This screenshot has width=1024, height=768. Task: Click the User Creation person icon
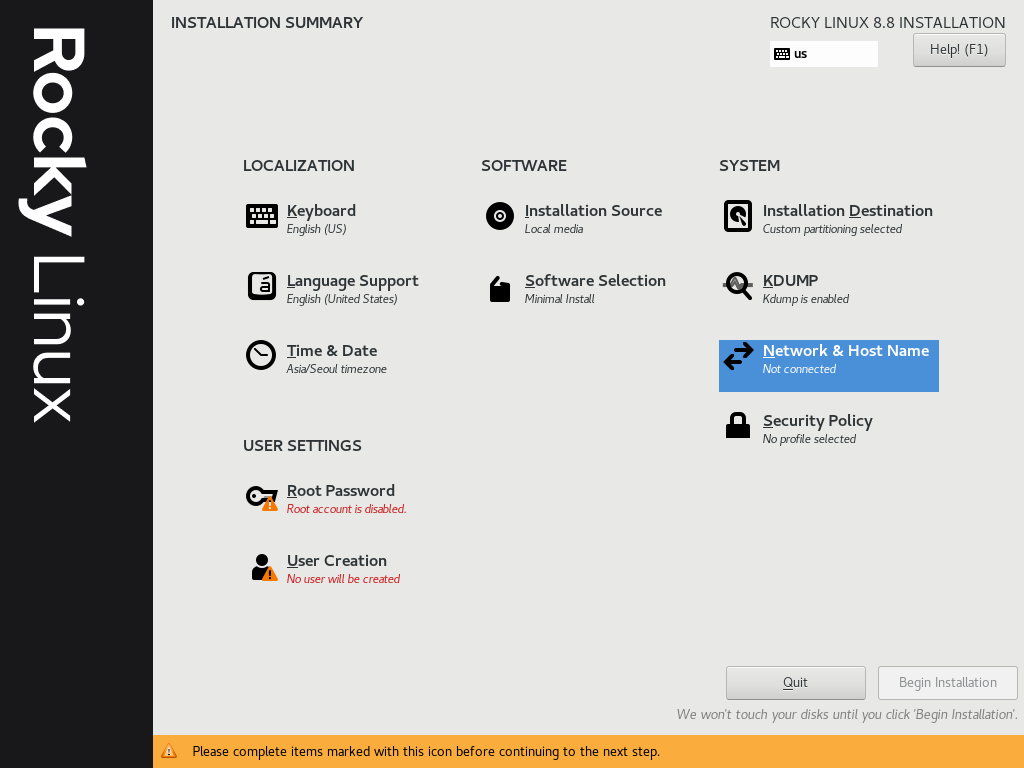pos(264,567)
